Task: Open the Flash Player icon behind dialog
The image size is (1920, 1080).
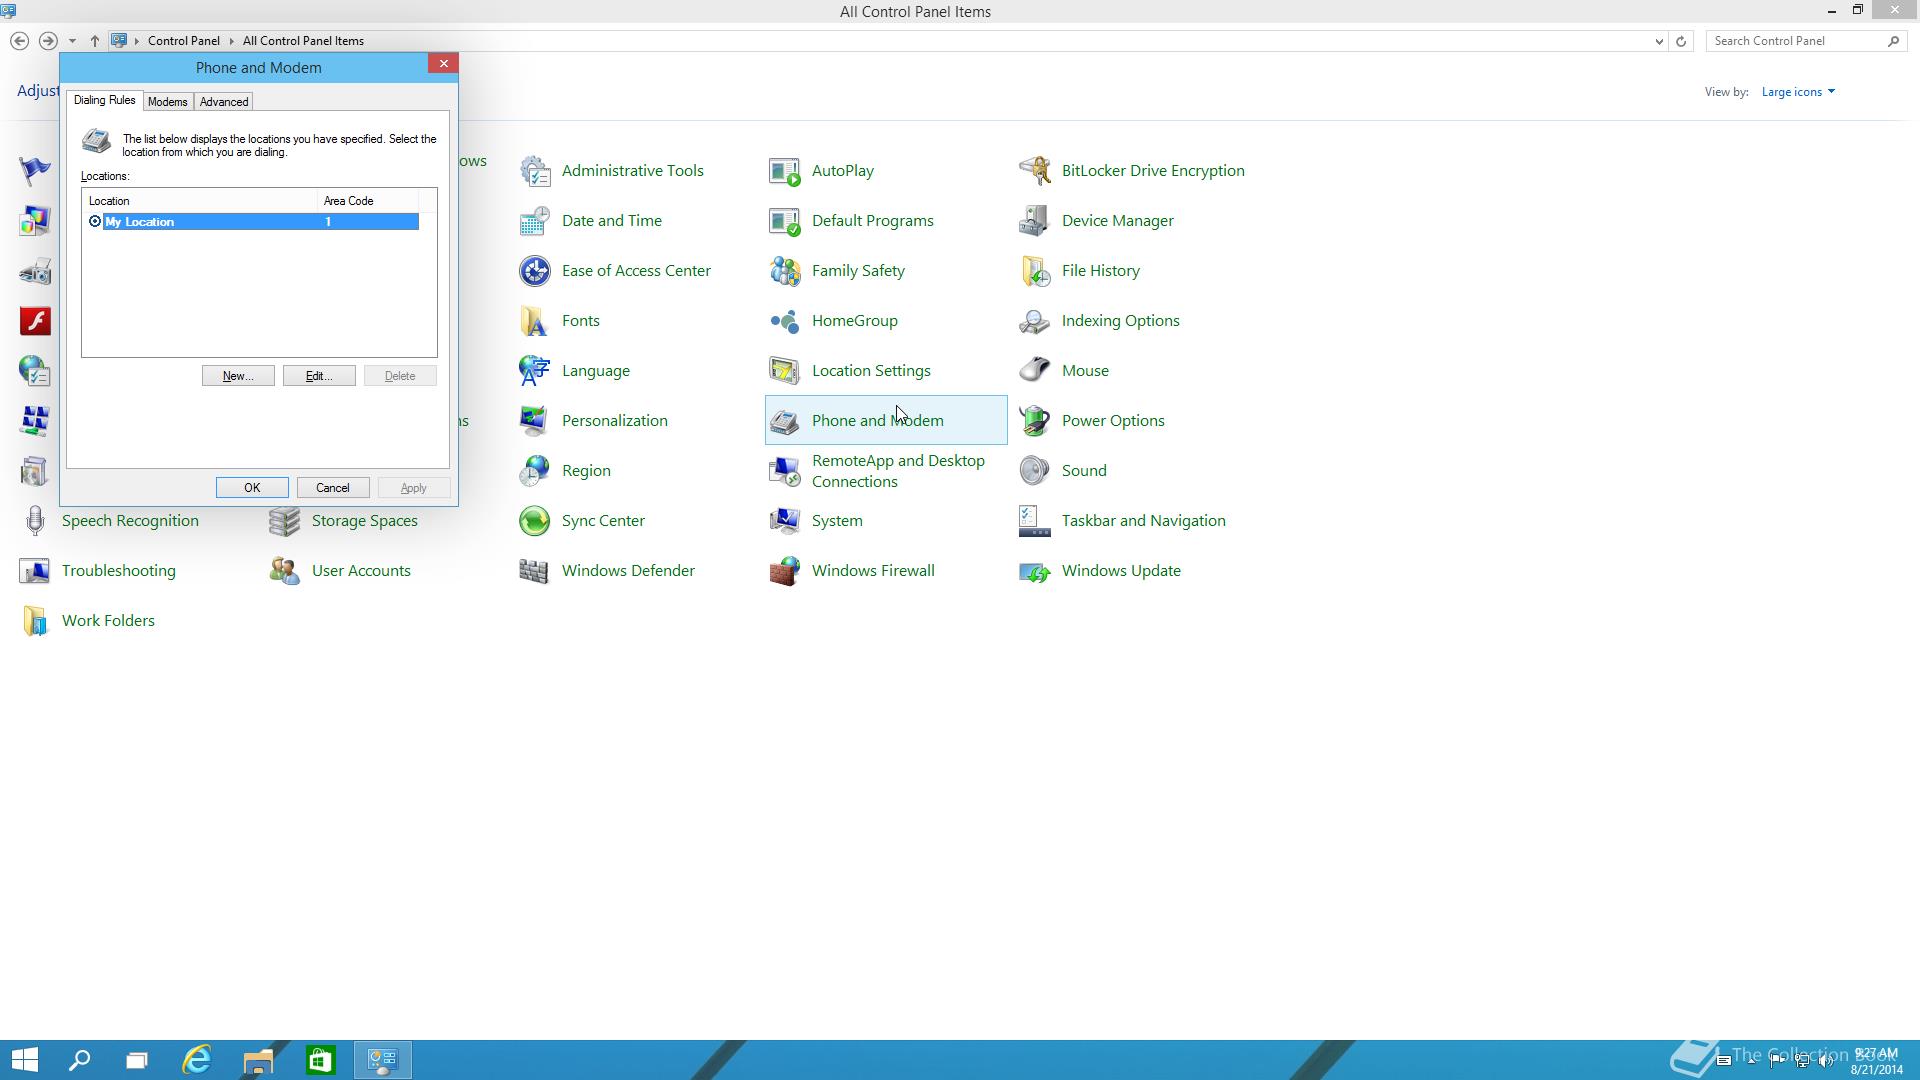Action: (x=35, y=321)
